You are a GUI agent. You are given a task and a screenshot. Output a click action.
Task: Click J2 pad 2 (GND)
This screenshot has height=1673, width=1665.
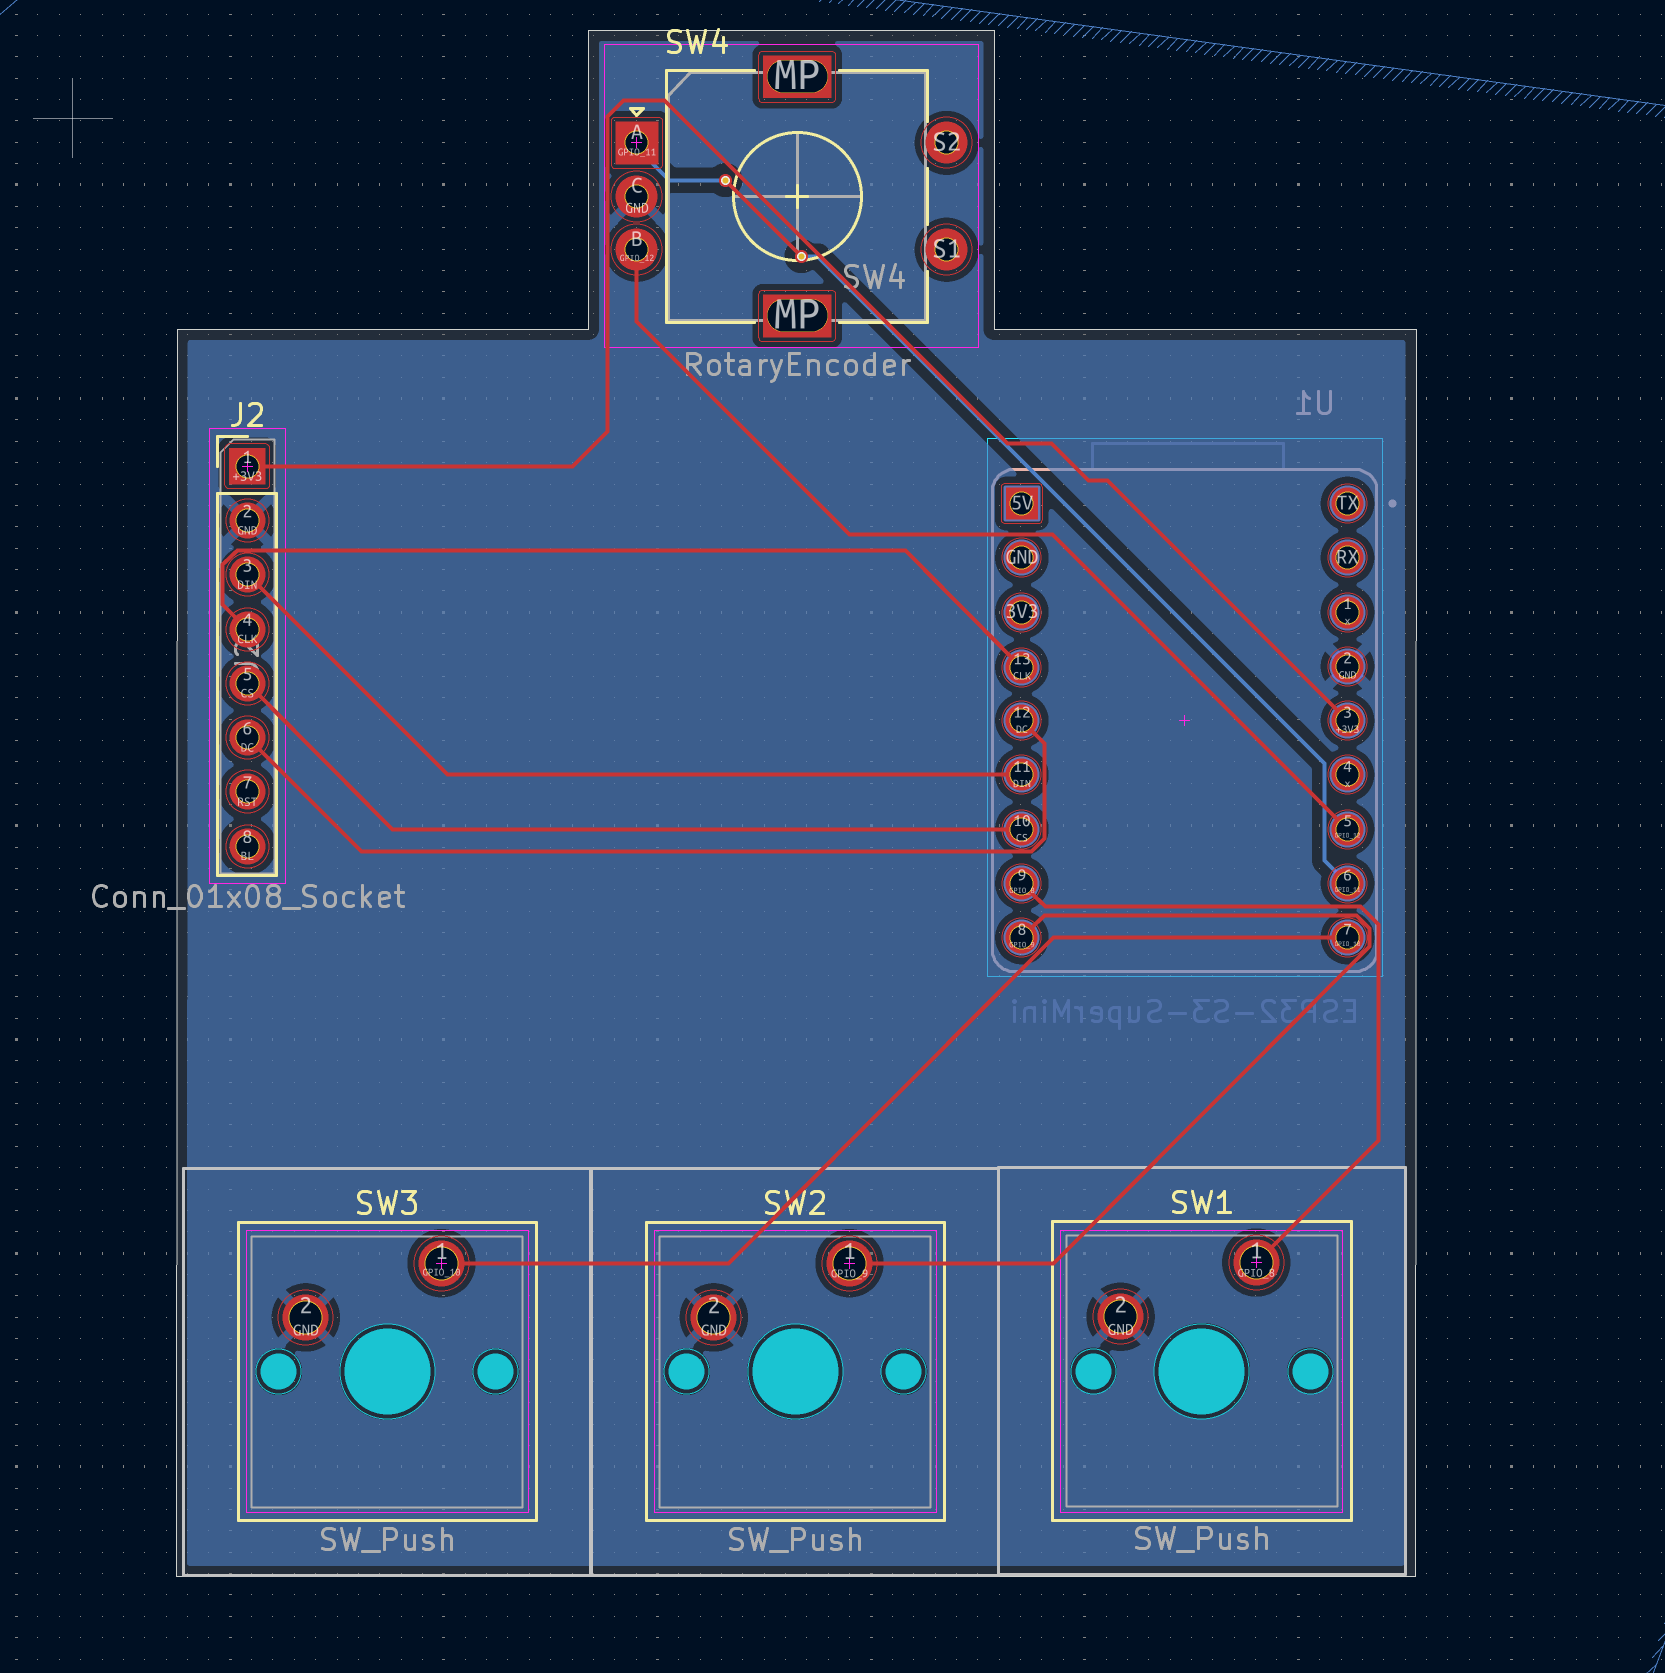(247, 520)
